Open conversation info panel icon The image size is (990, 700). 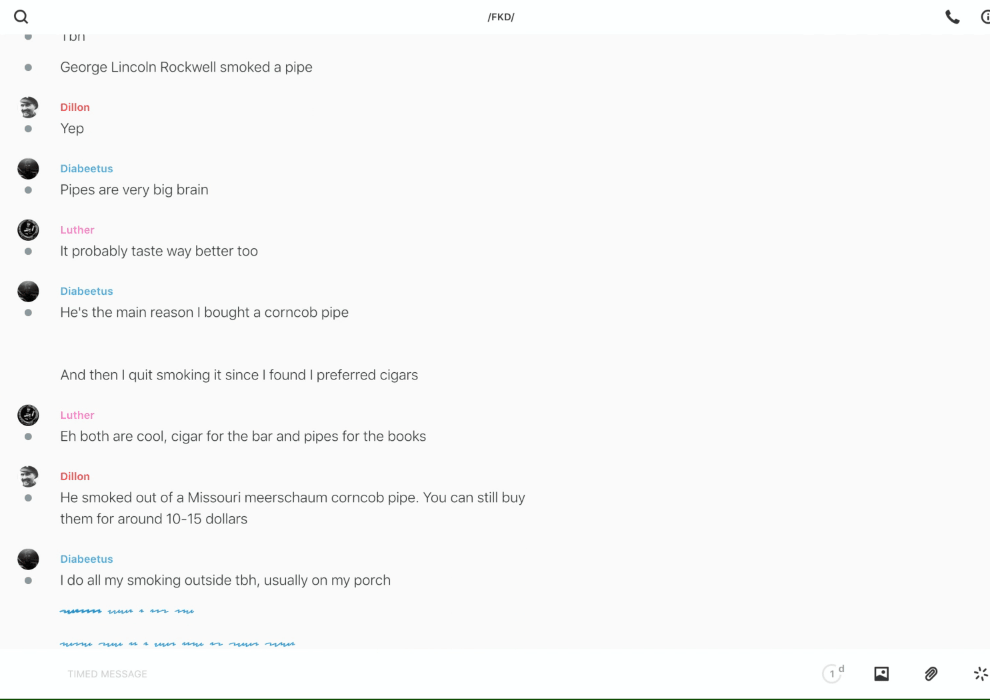[985, 17]
